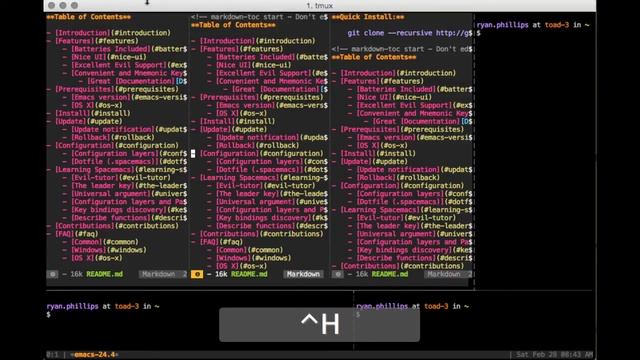
Task: Click [Update](#update) in the left pane
Action: 89,122
